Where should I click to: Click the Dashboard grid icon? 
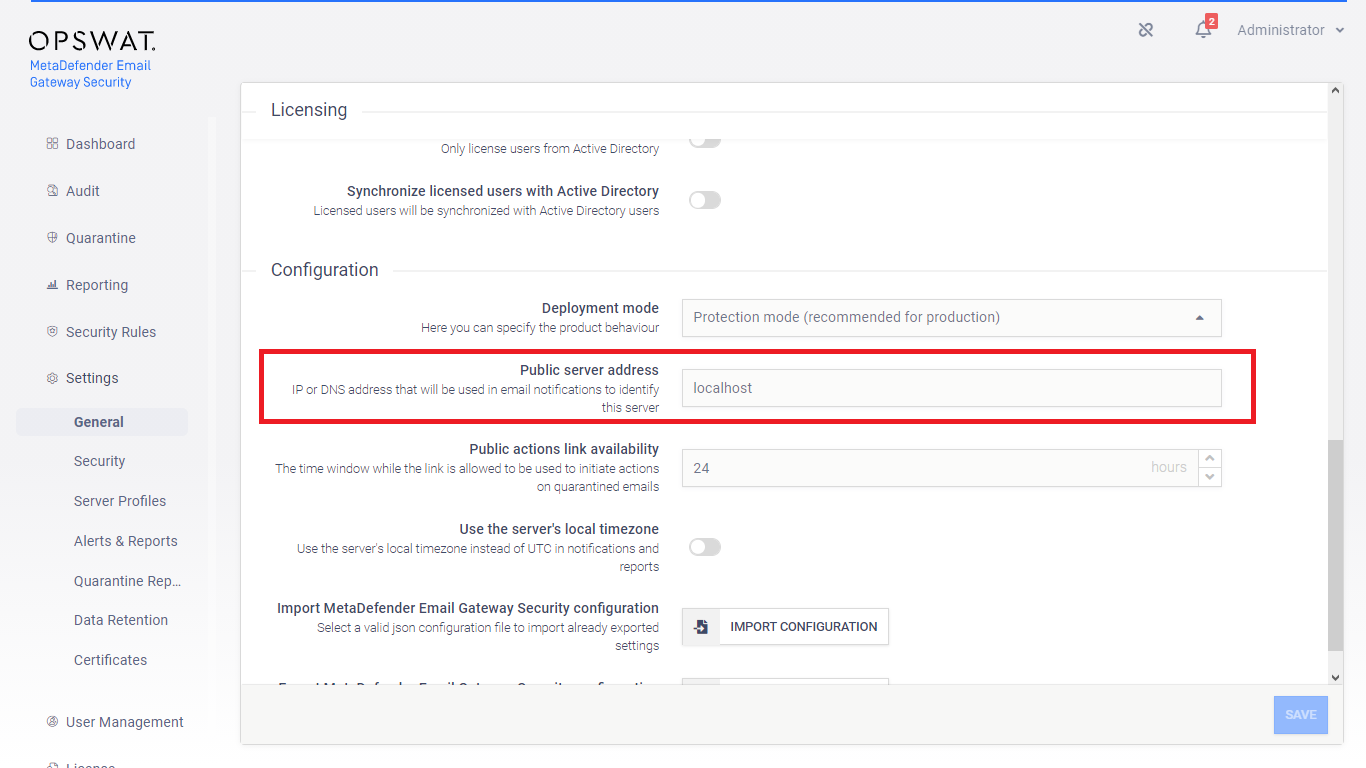click(x=52, y=144)
